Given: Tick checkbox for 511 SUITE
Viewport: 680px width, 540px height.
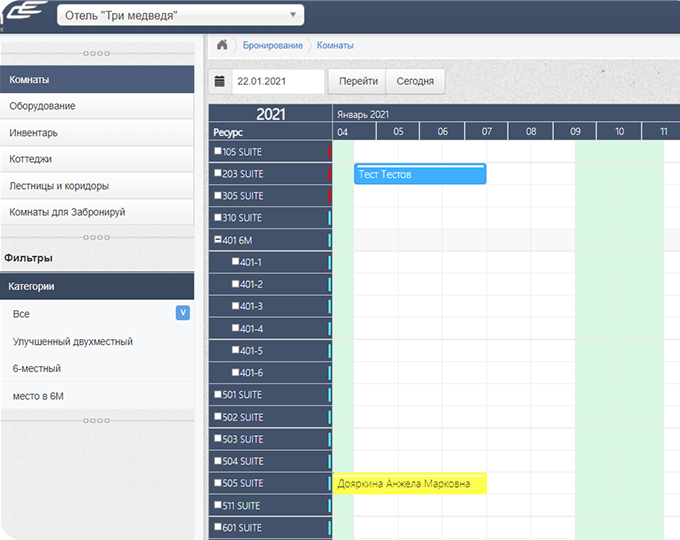Looking at the screenshot, I should pyautogui.click(x=218, y=504).
